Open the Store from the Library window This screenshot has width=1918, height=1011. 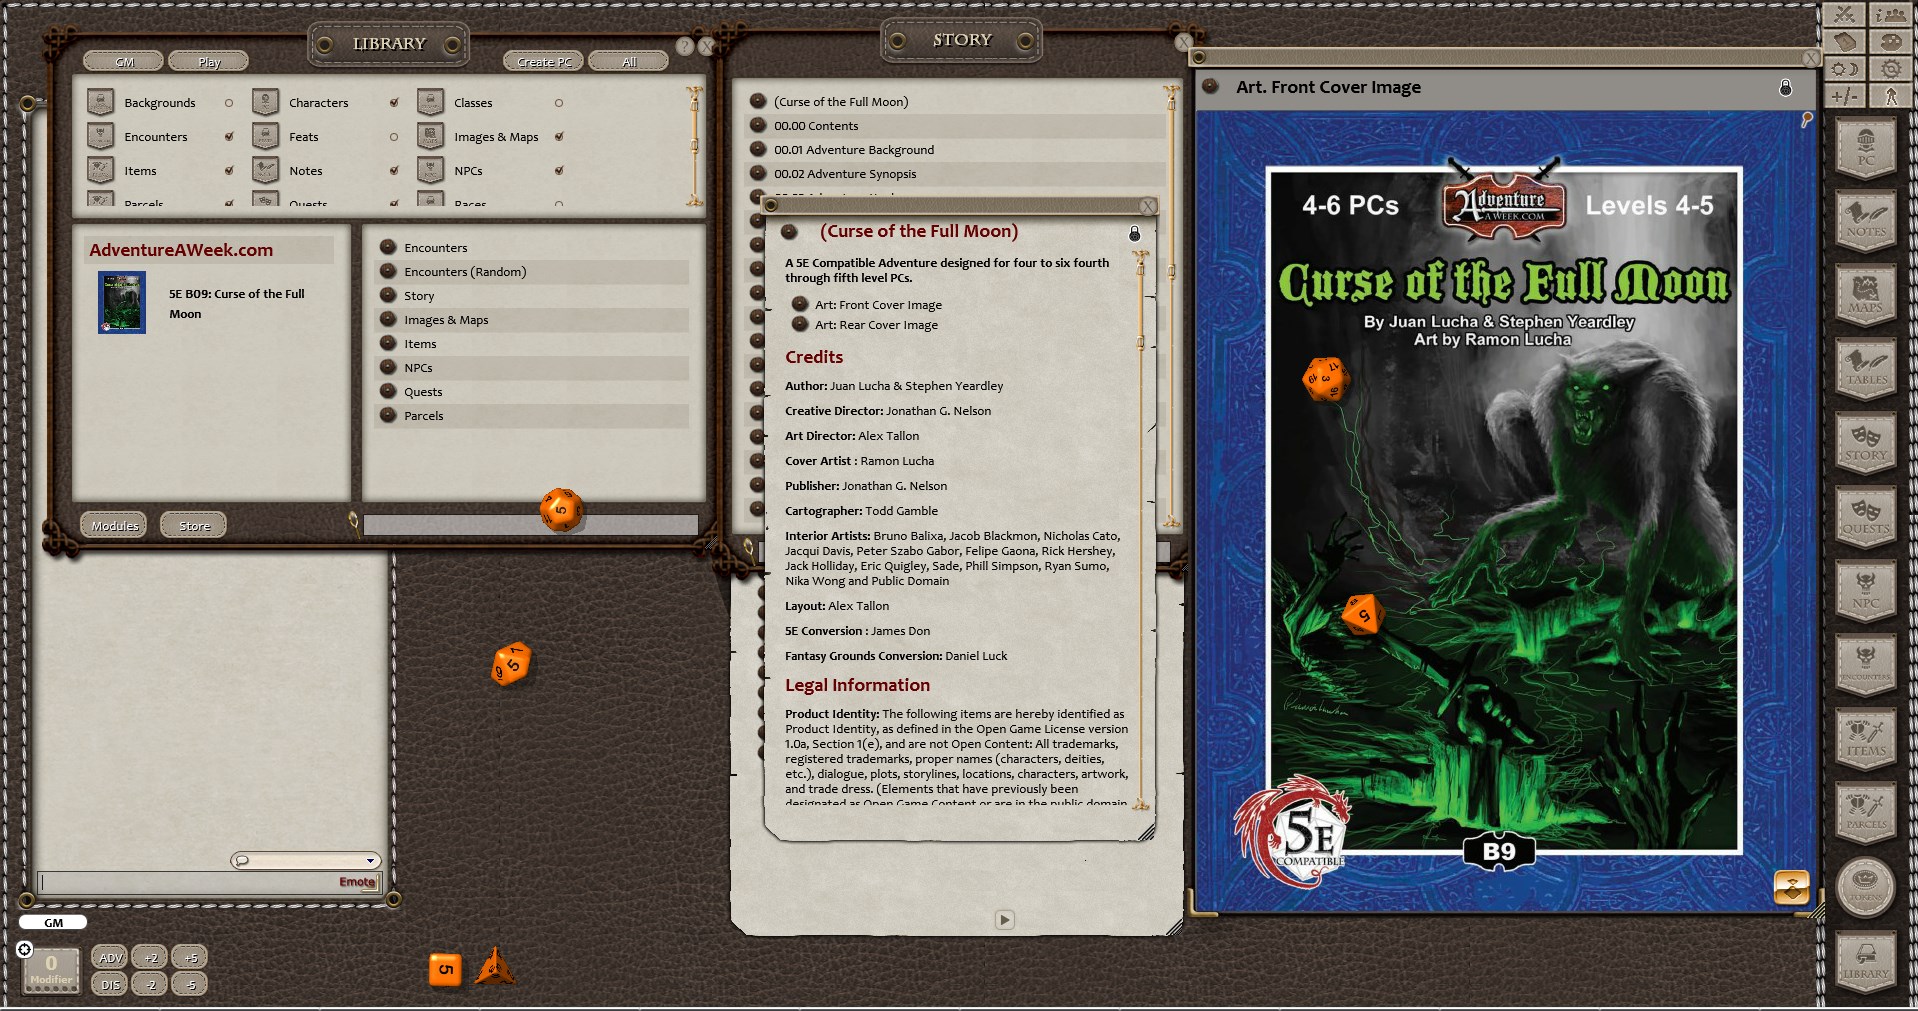(x=192, y=524)
